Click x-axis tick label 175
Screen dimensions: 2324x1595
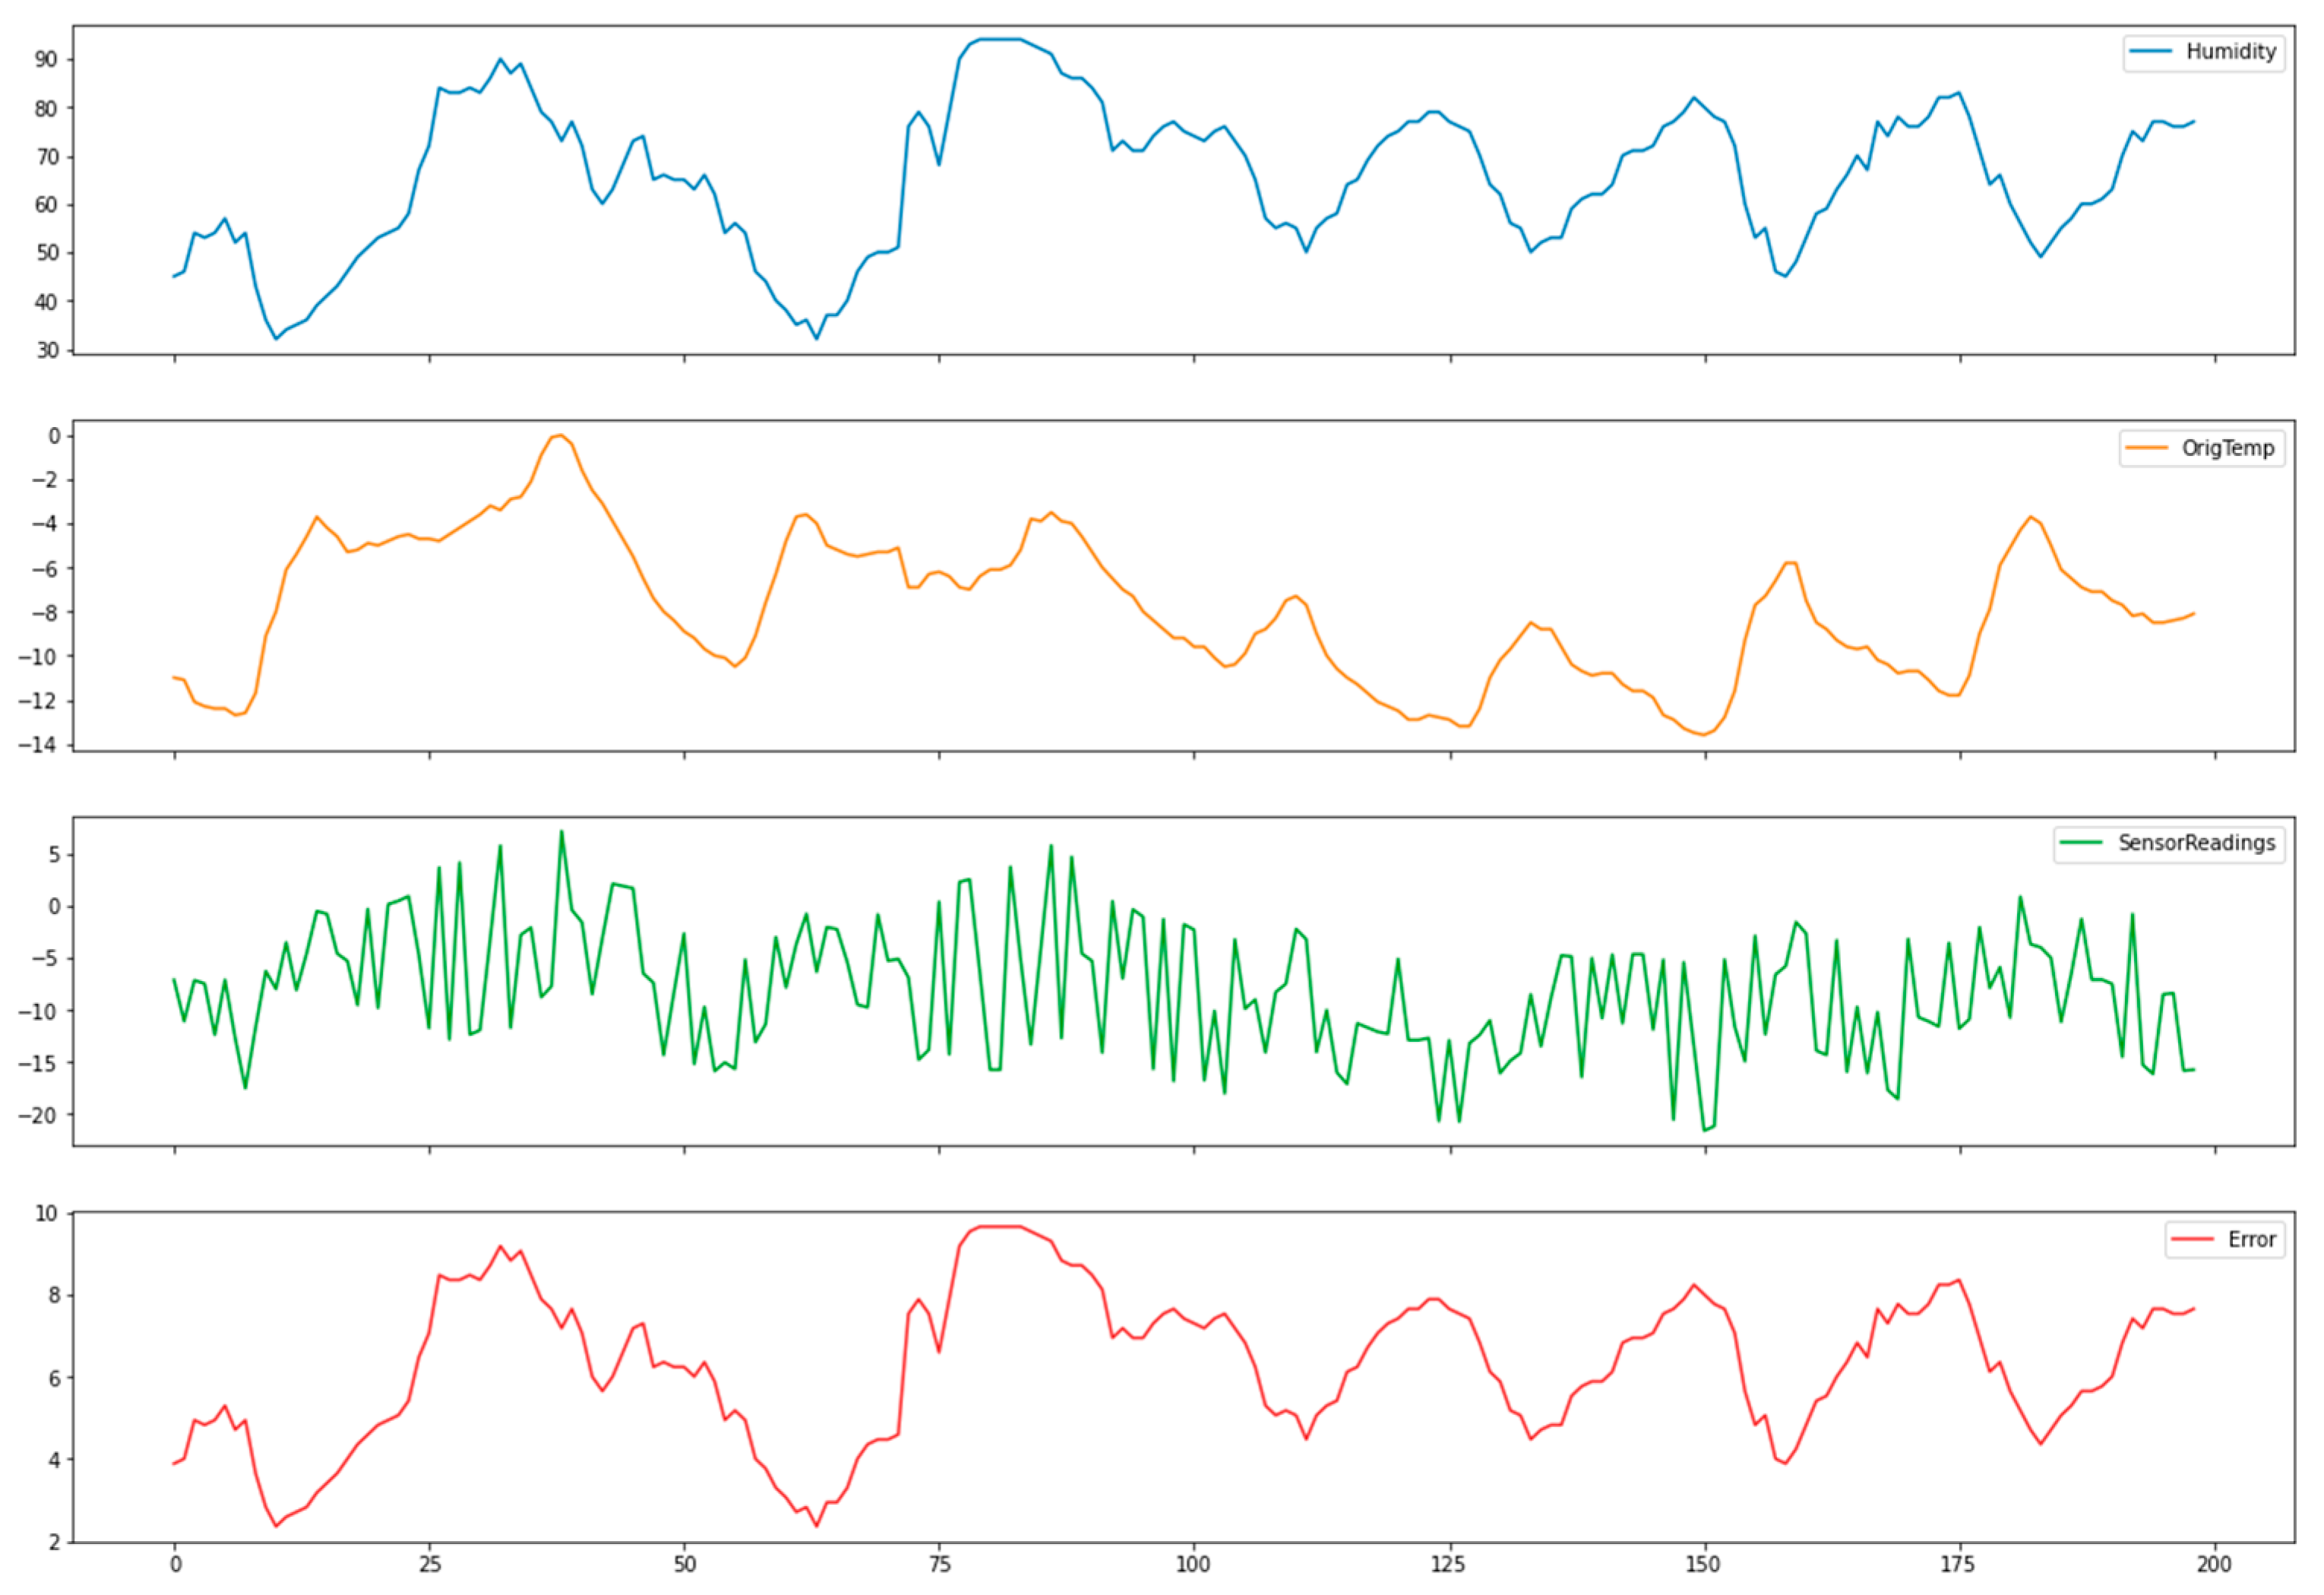1958,1564
